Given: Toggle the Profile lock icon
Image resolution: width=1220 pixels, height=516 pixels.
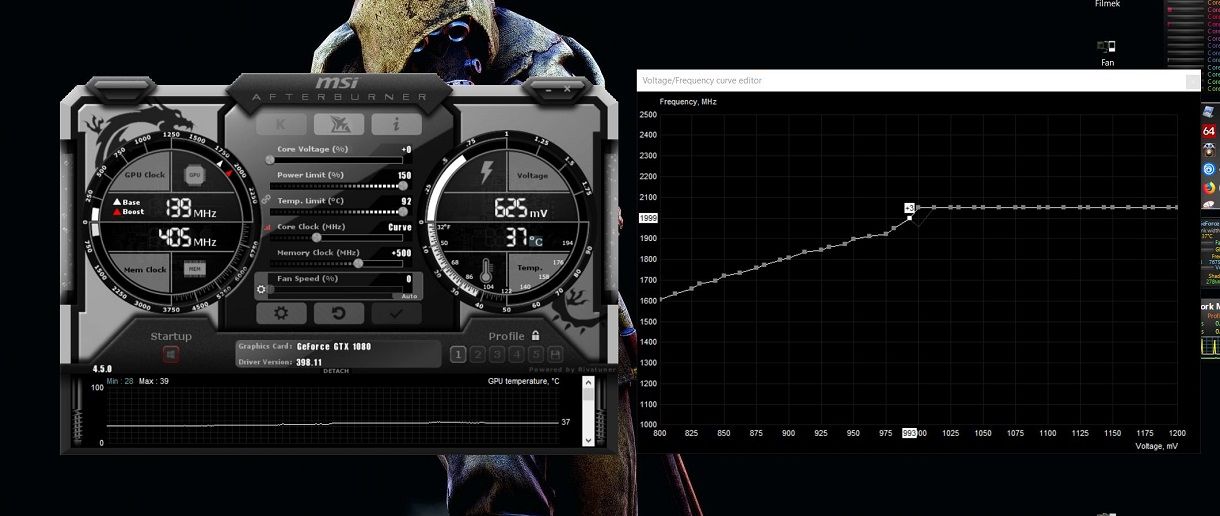Looking at the screenshot, I should [x=536, y=336].
